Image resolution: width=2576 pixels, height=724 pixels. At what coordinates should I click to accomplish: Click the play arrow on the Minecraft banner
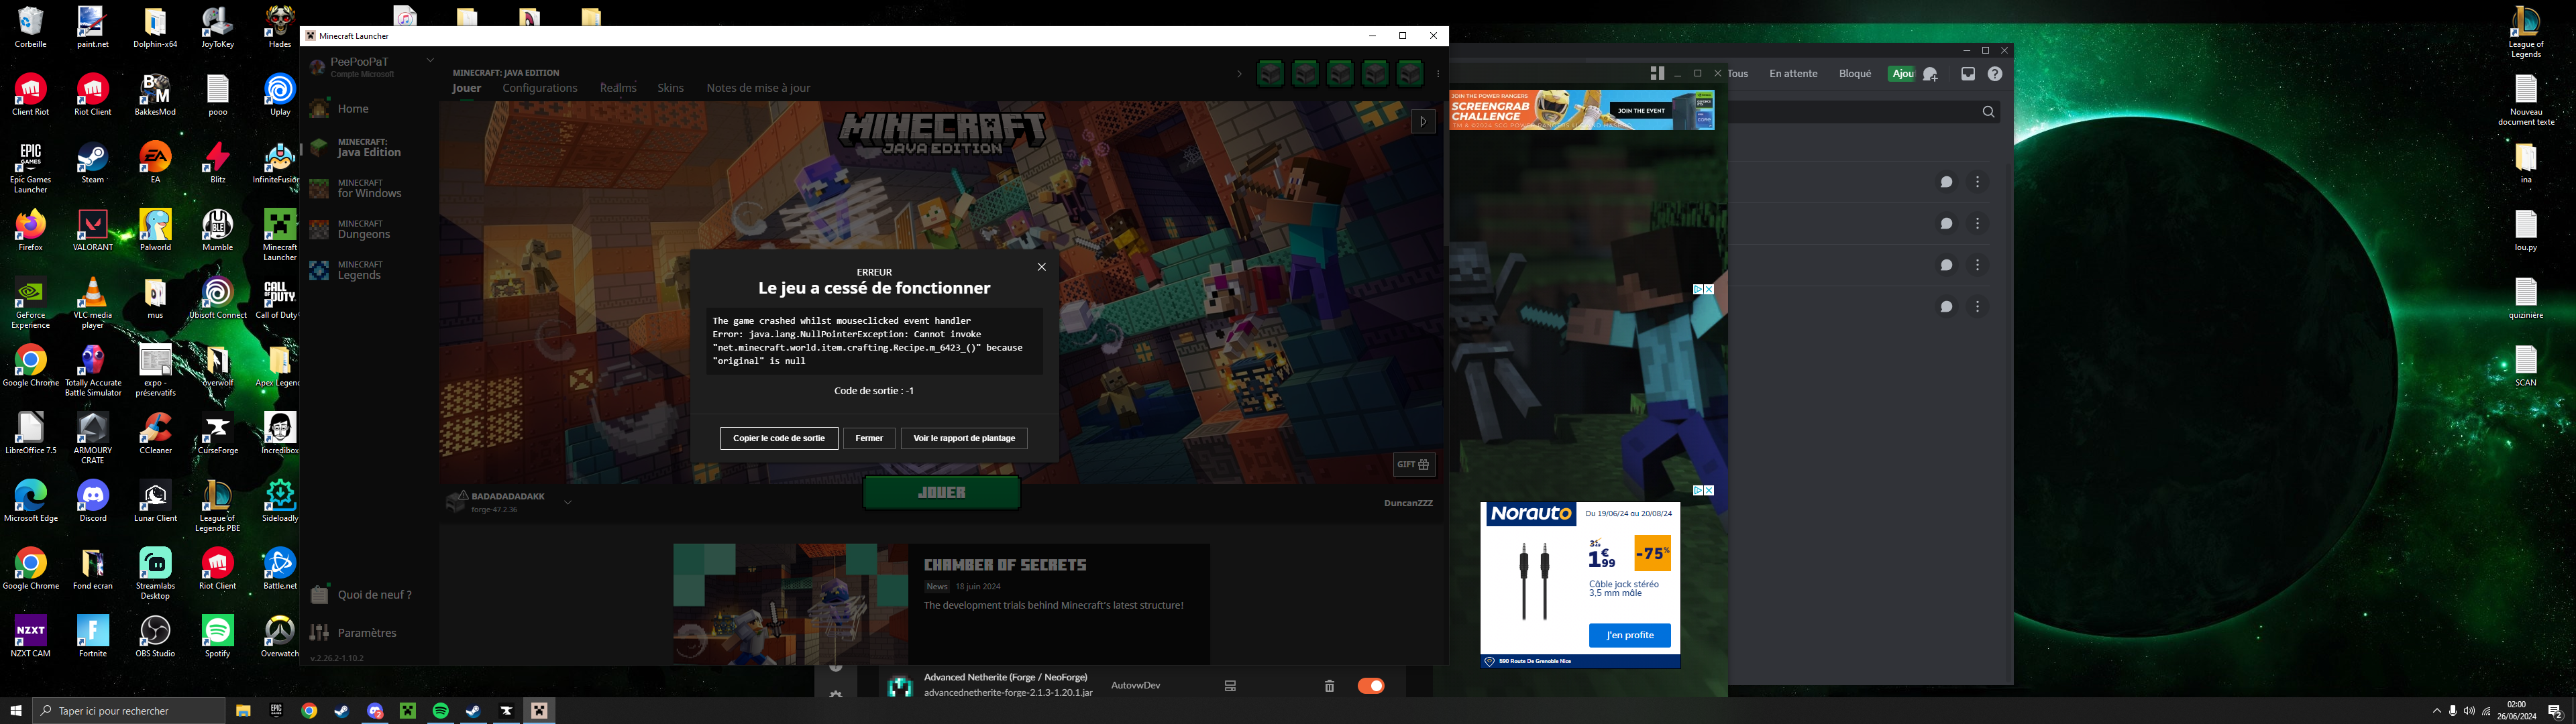[1423, 121]
